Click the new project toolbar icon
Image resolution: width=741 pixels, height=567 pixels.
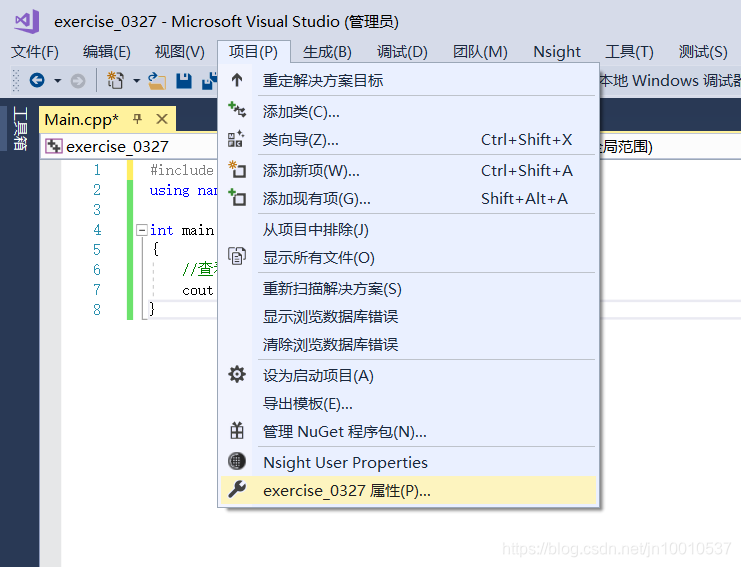click(x=115, y=80)
